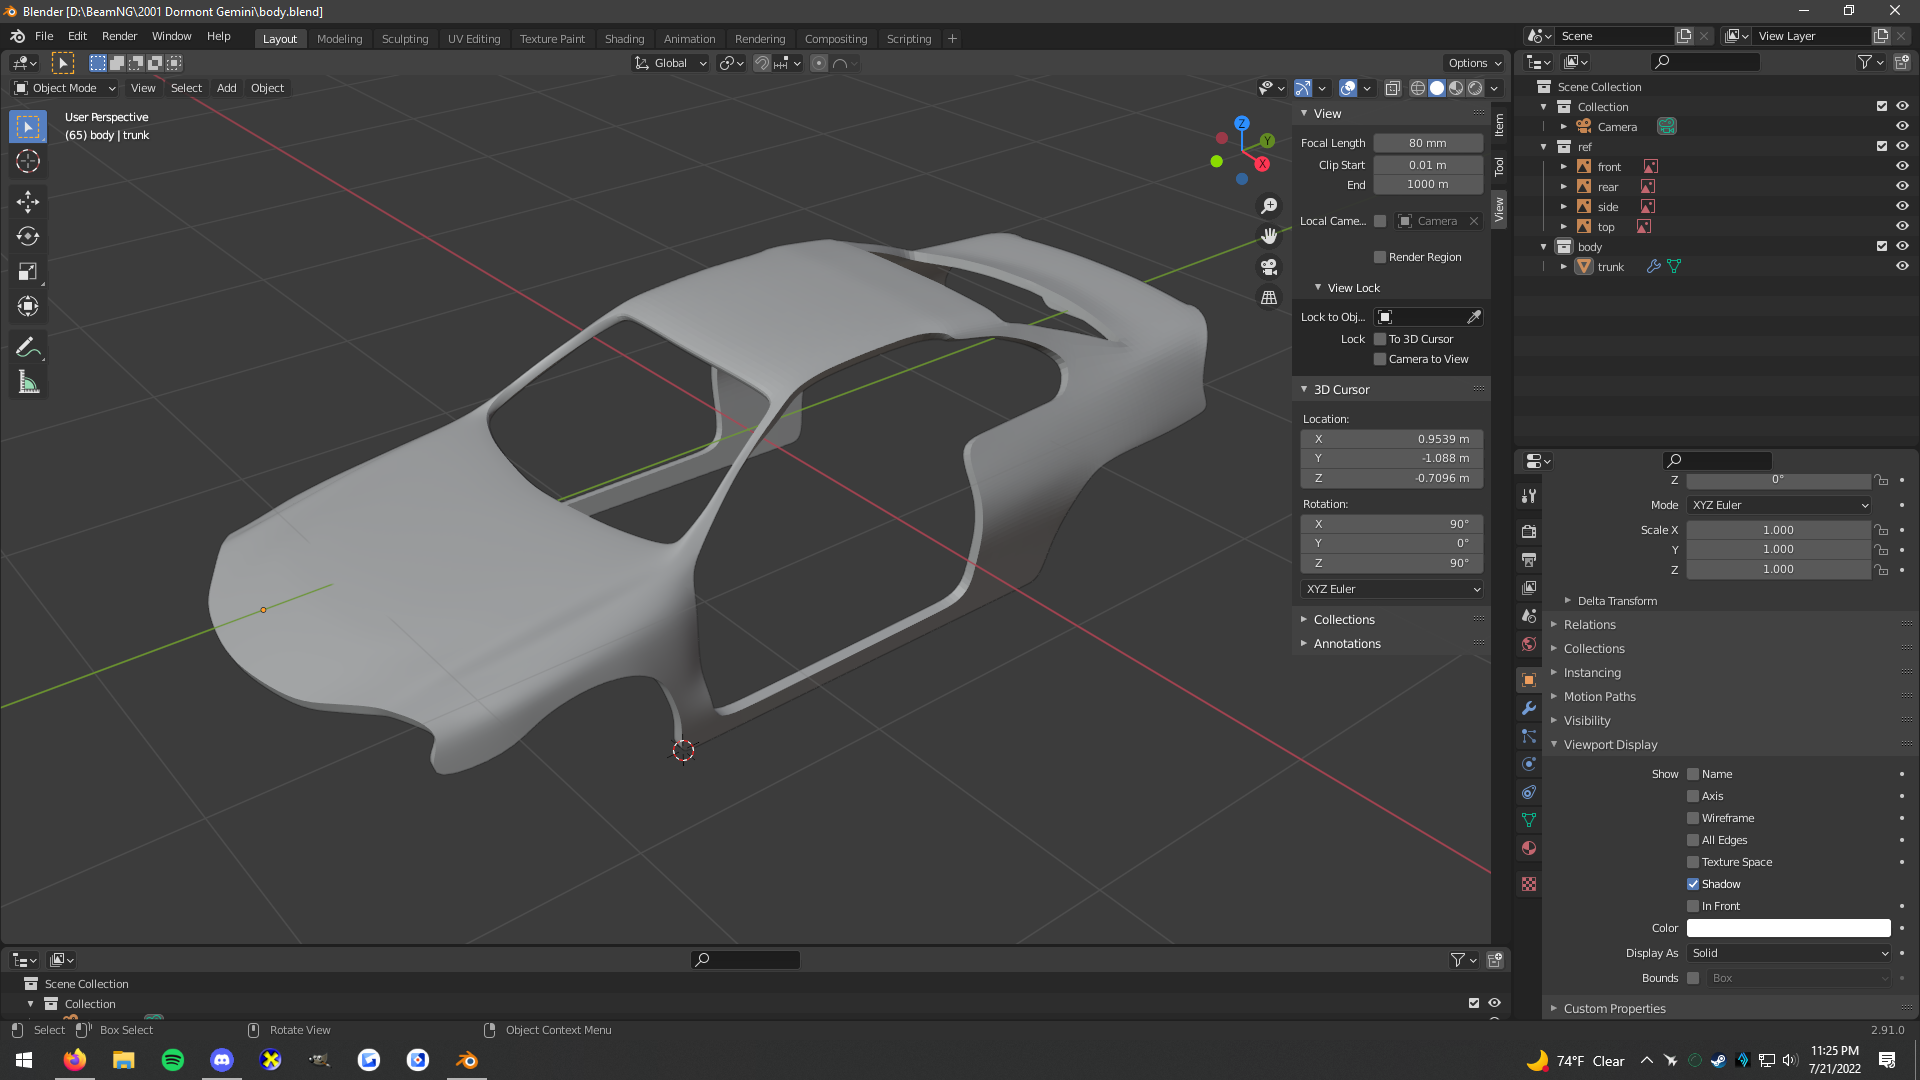This screenshot has height=1080, width=1920.
Task: Switch to the Sculpting workspace tab
Action: (404, 39)
